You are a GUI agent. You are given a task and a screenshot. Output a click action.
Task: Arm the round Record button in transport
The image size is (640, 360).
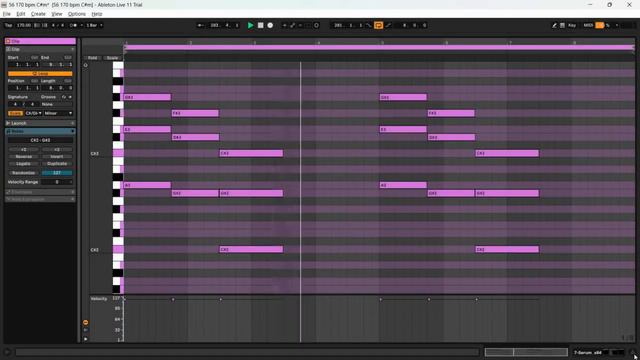[x=270, y=25]
